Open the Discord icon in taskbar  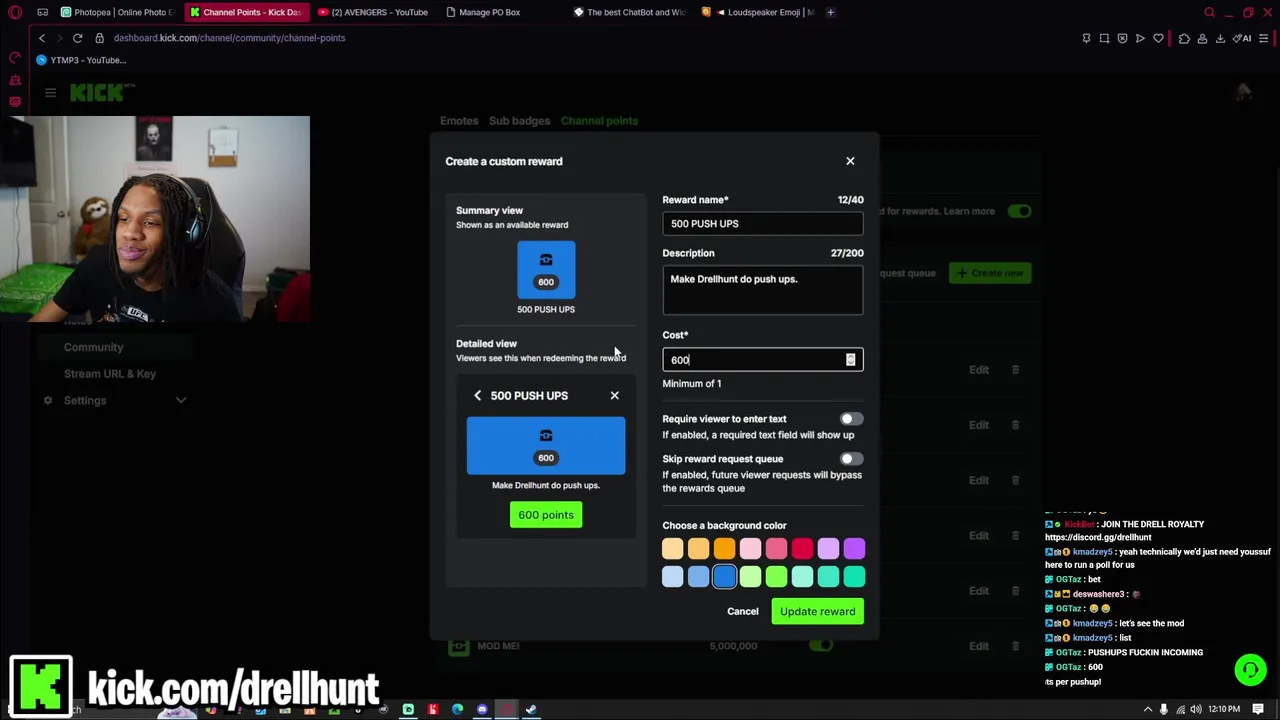click(x=482, y=710)
